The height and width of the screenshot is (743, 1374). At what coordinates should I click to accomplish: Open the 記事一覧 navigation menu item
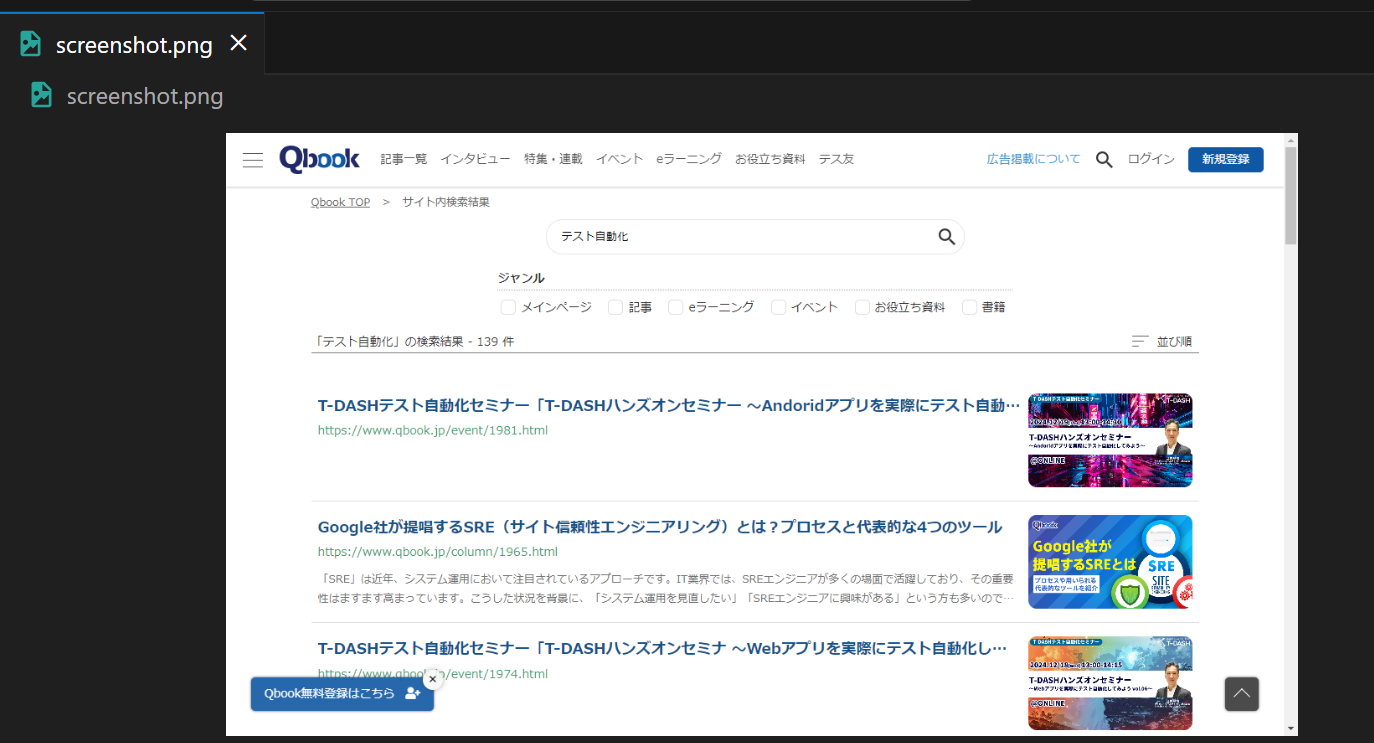[x=403, y=159]
